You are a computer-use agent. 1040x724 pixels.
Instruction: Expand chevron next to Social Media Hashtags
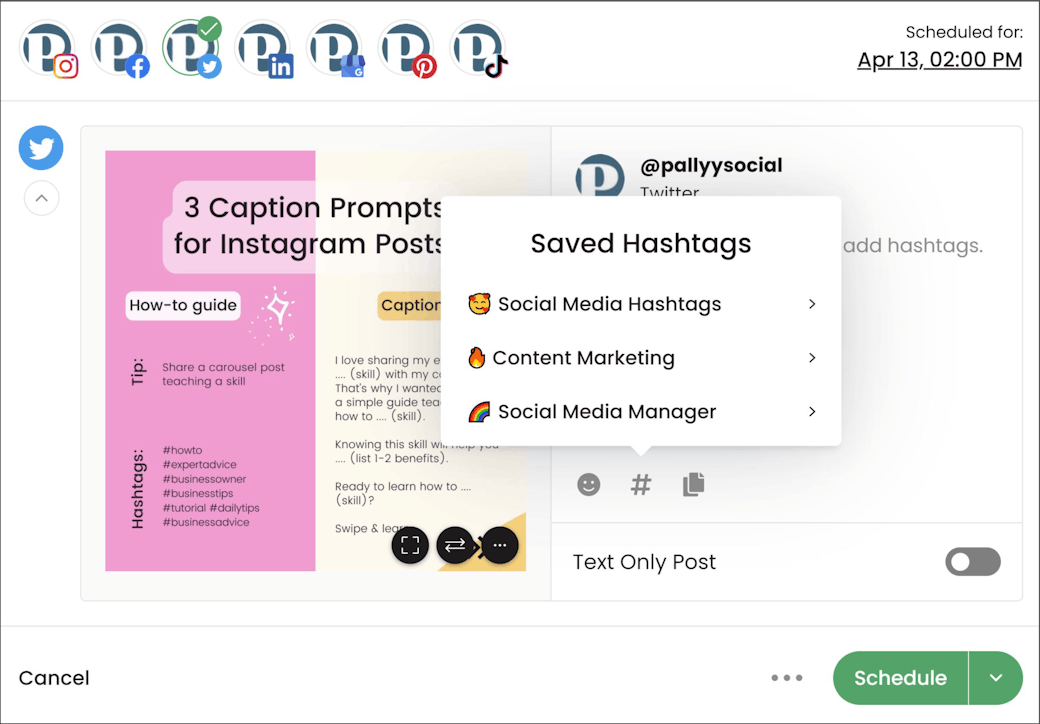point(812,304)
